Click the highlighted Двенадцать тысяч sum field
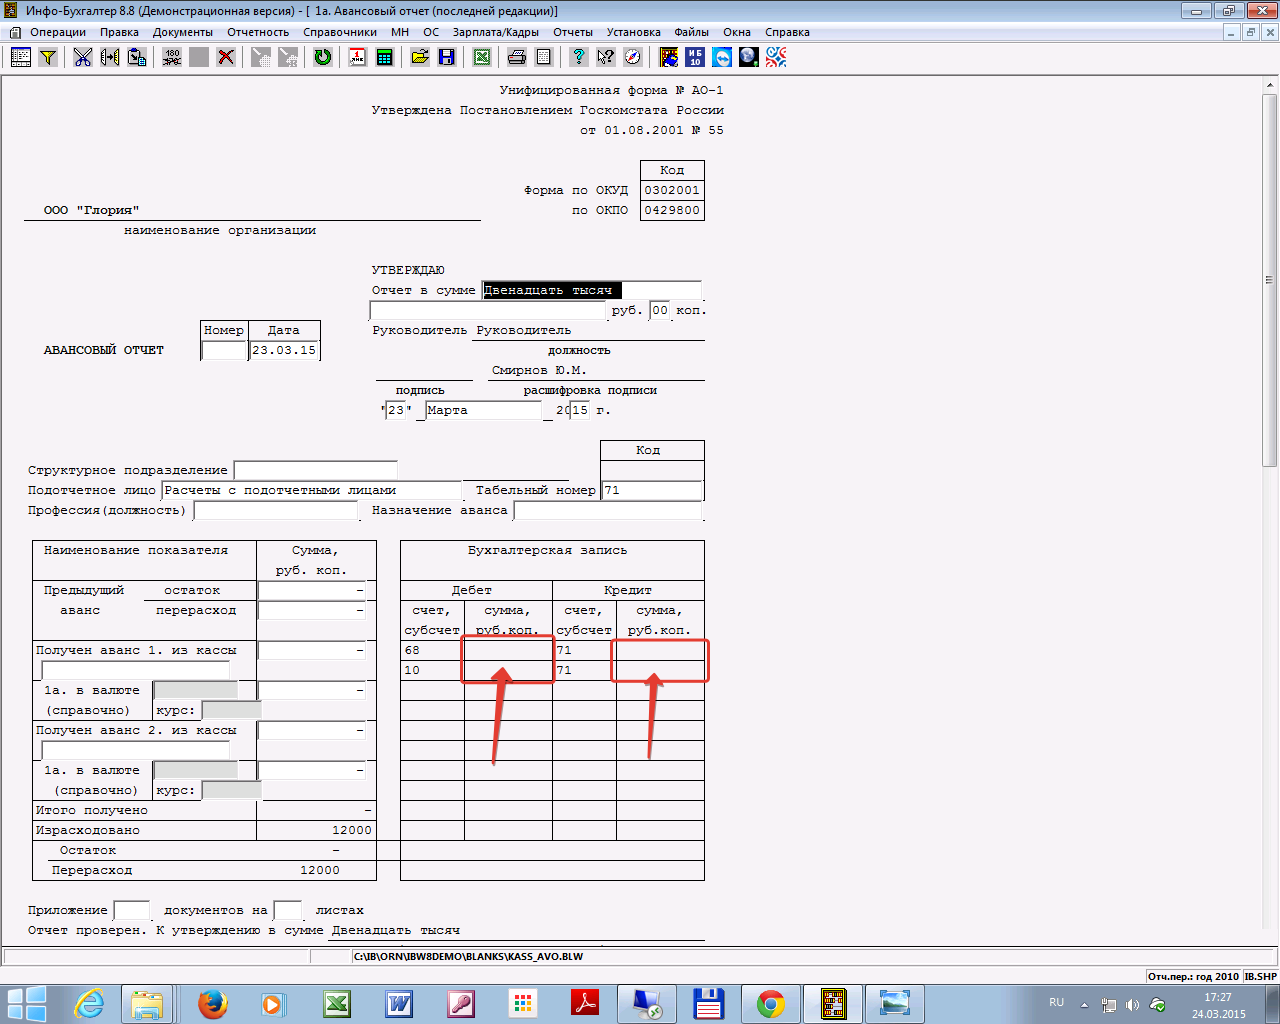1280x1024 pixels. coord(552,291)
